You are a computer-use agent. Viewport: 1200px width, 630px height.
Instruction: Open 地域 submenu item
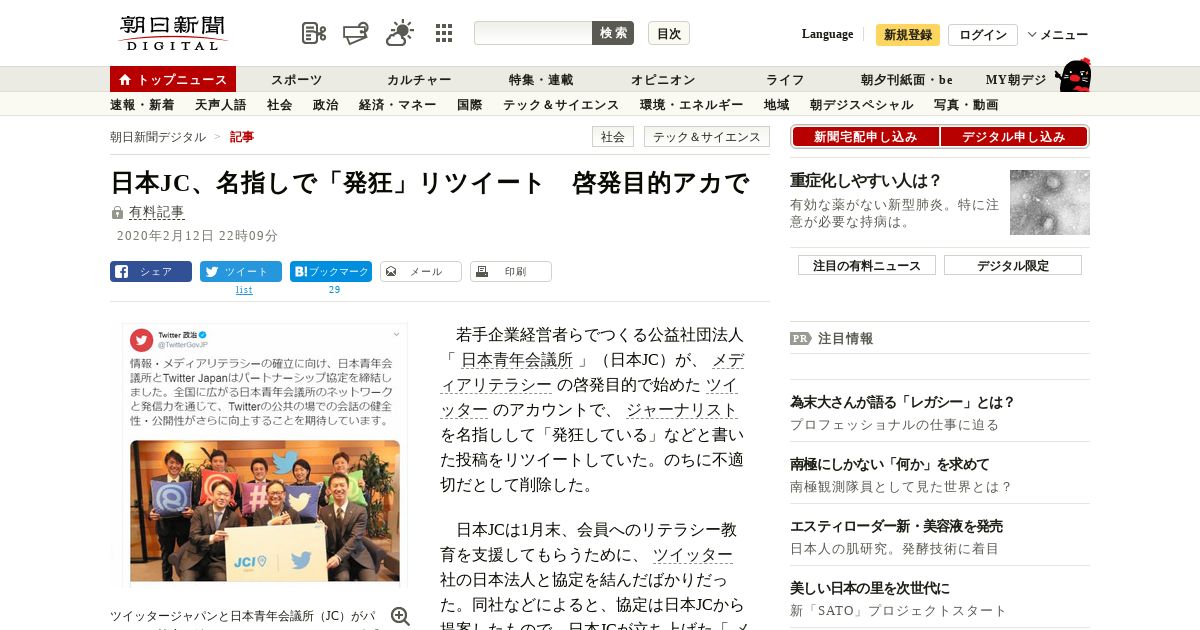(x=776, y=104)
